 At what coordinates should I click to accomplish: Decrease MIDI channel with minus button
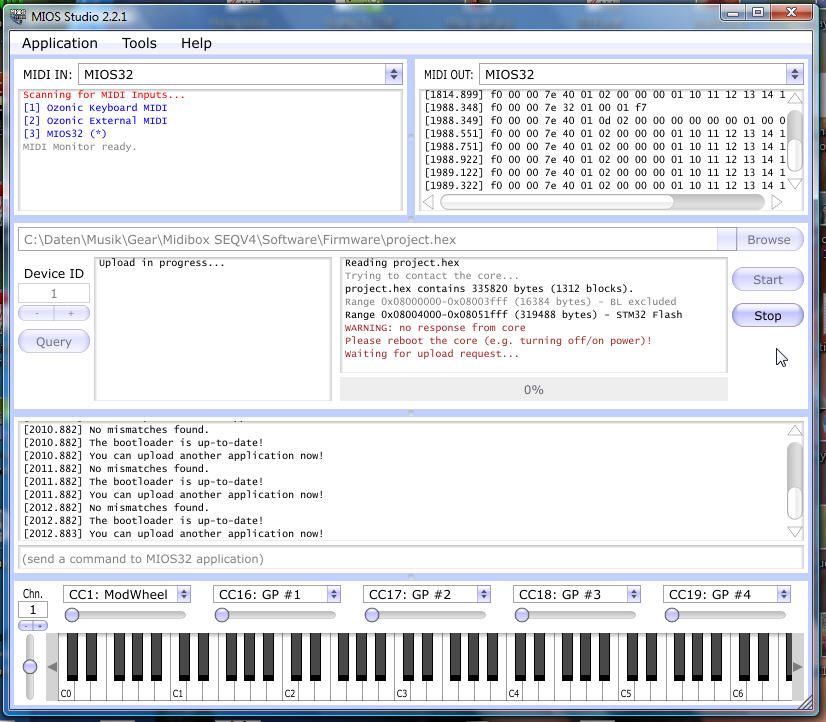(25, 626)
